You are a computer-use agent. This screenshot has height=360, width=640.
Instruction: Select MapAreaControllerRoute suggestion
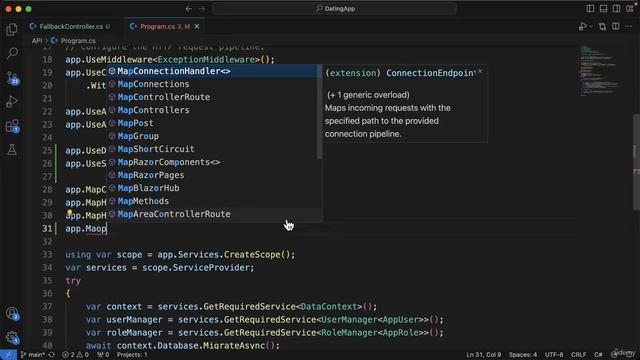[212, 214]
